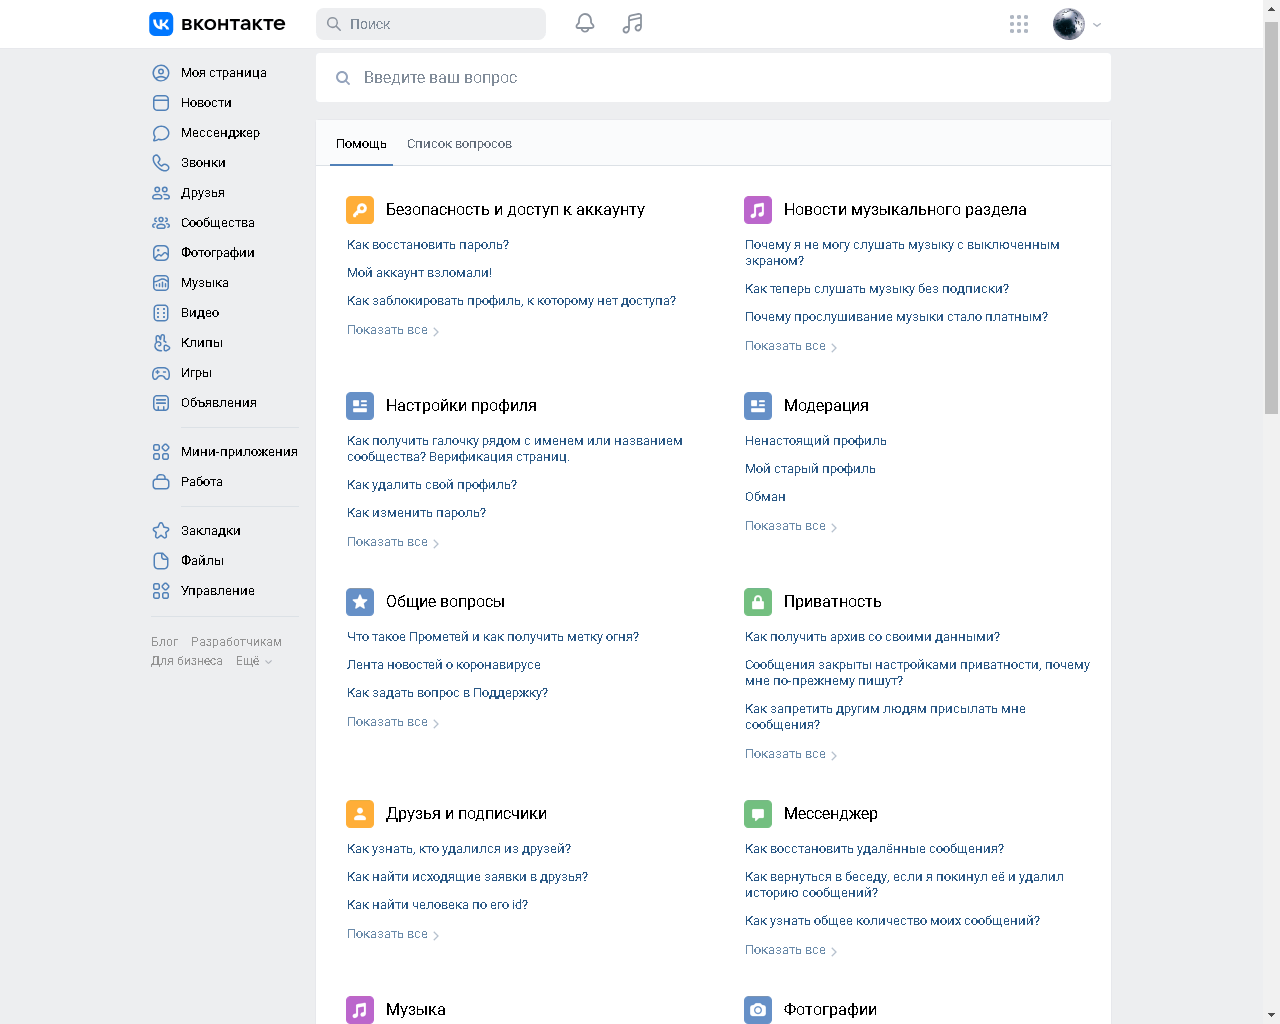Show all questions under Приватность
Screen dimensions: 1280x1024
tap(790, 754)
